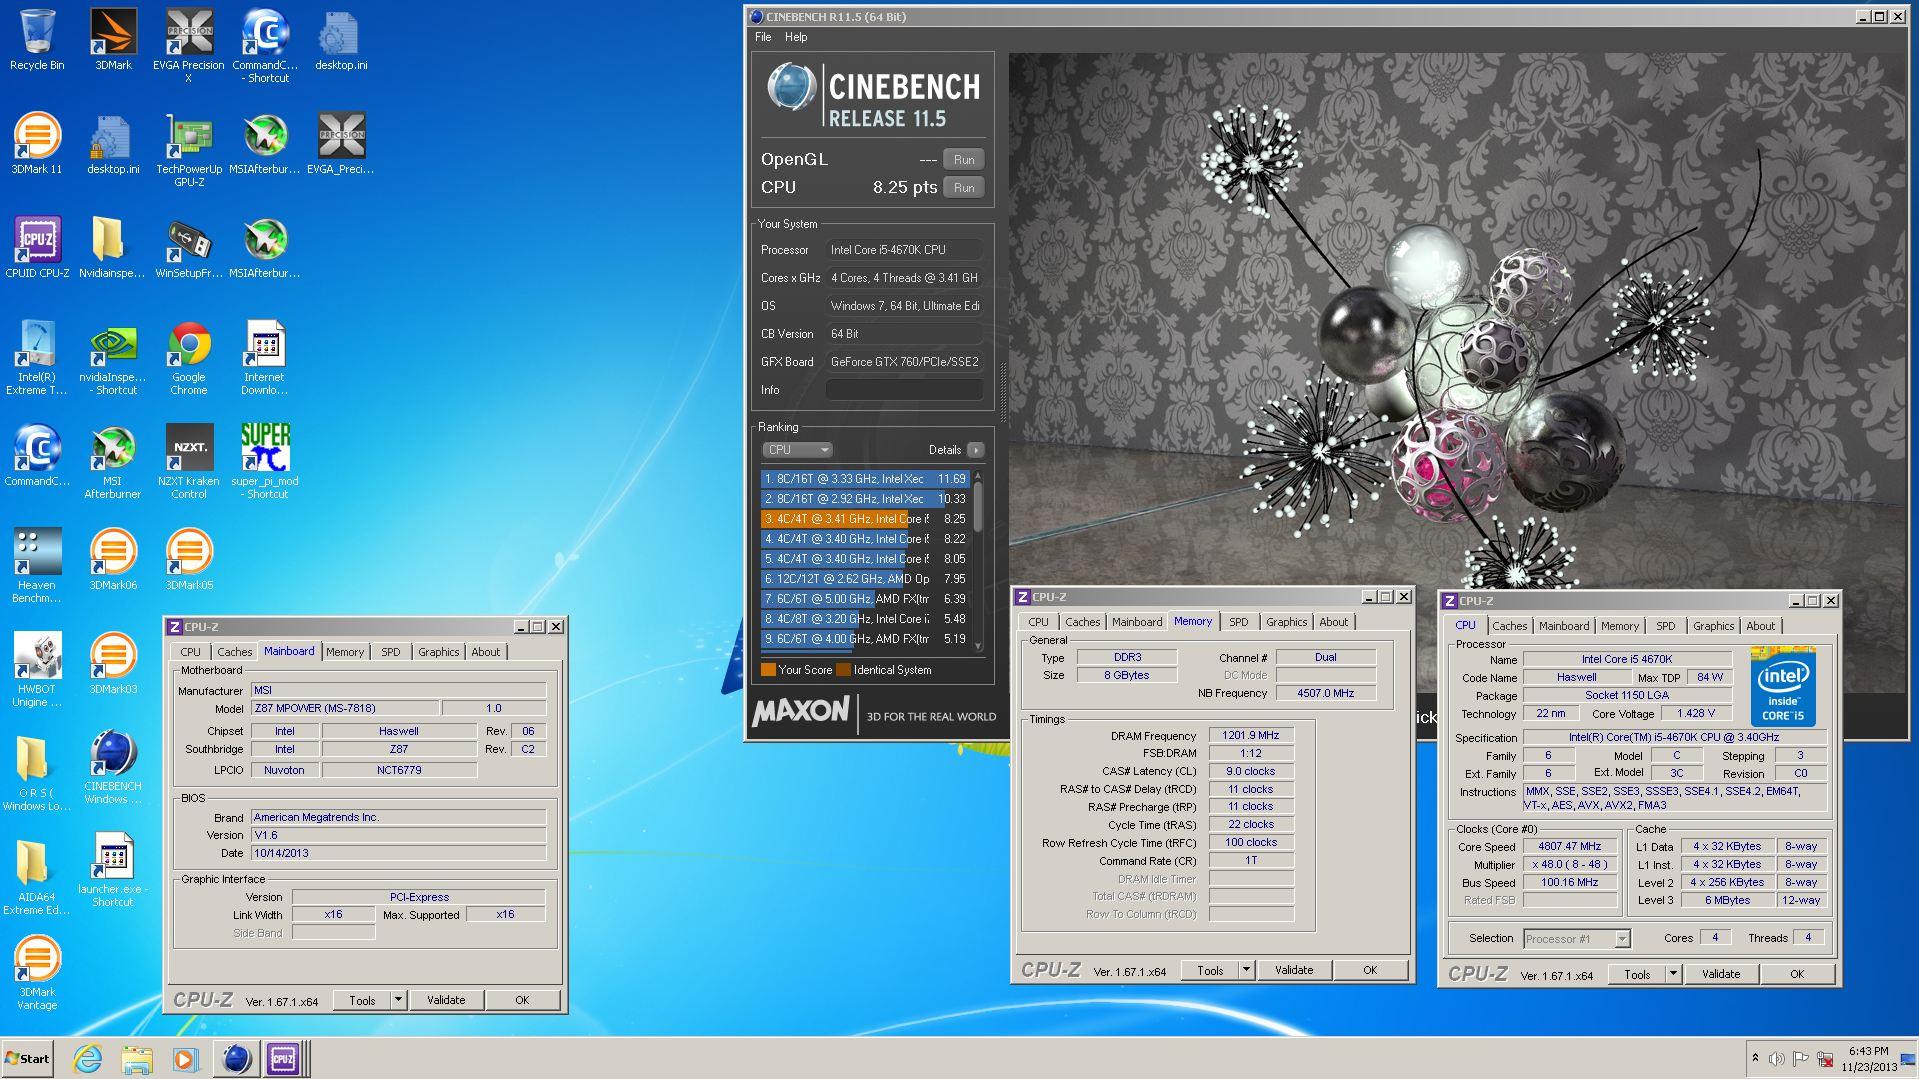Open Tools dropdown arrow in Memory CPU-Z window
This screenshot has width=1919, height=1079.
click(x=1246, y=970)
